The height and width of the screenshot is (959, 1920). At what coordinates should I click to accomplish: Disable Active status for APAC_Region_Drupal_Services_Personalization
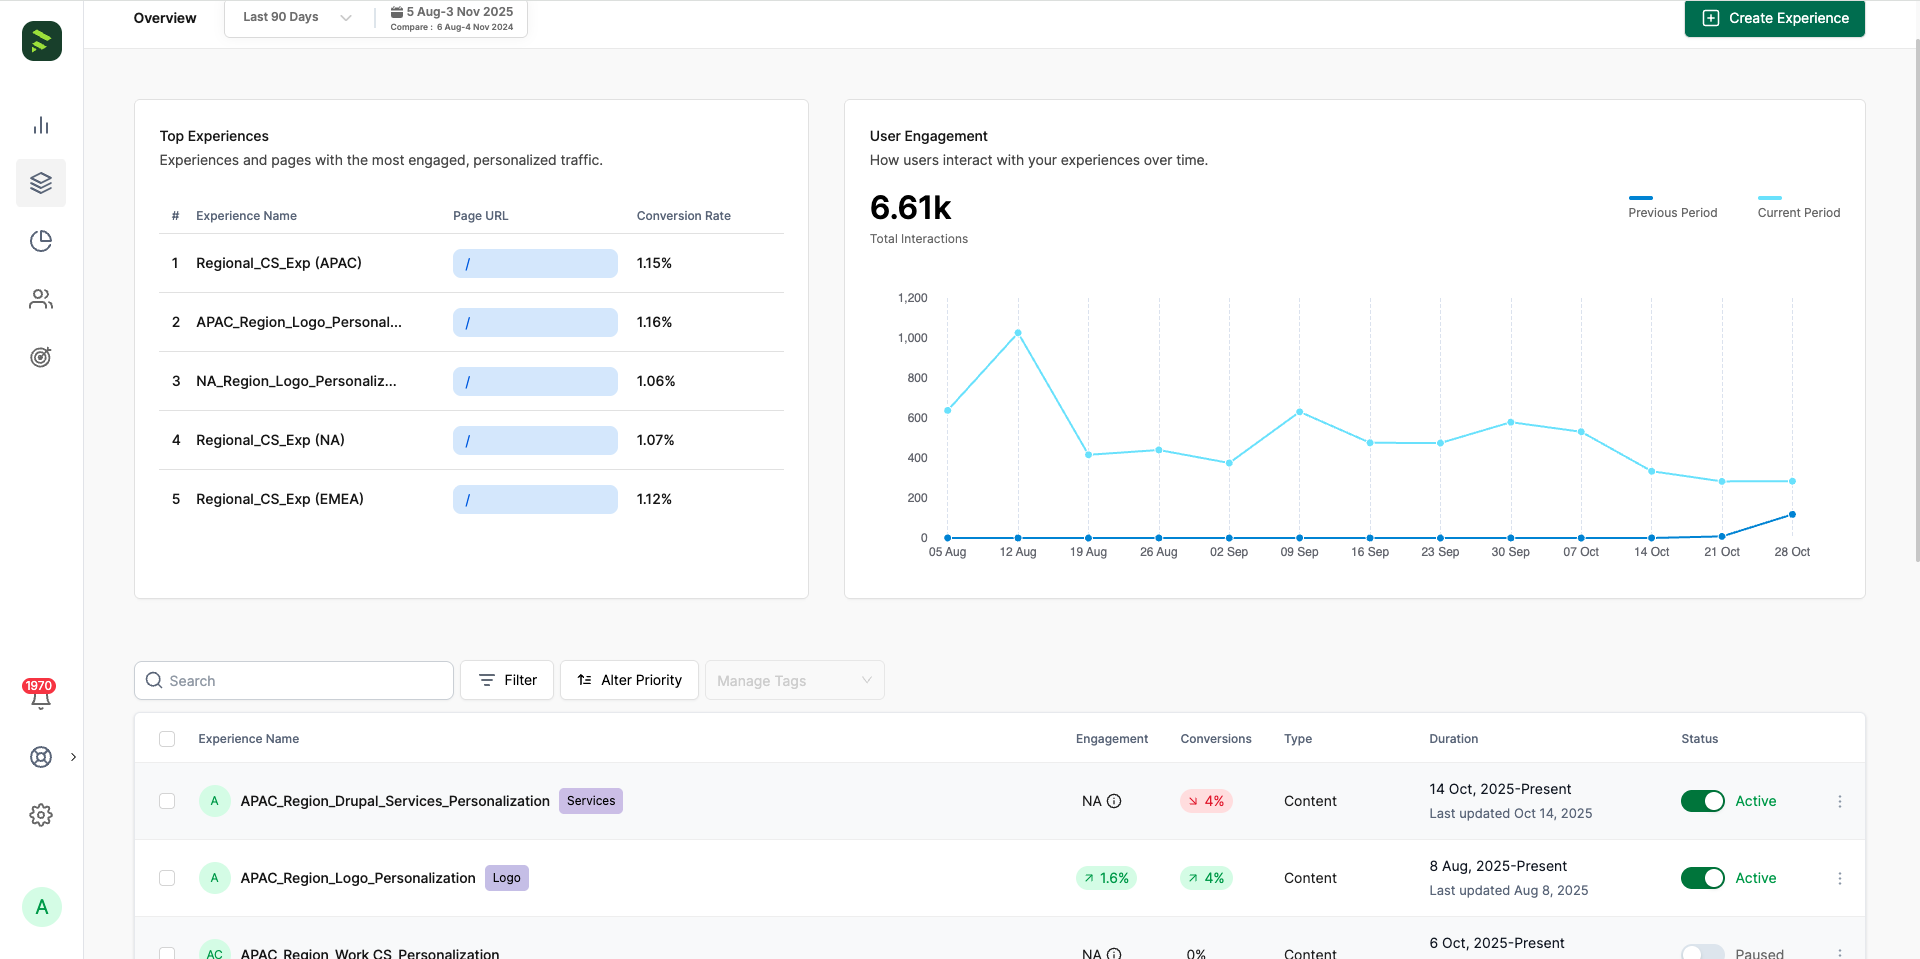(x=1703, y=801)
